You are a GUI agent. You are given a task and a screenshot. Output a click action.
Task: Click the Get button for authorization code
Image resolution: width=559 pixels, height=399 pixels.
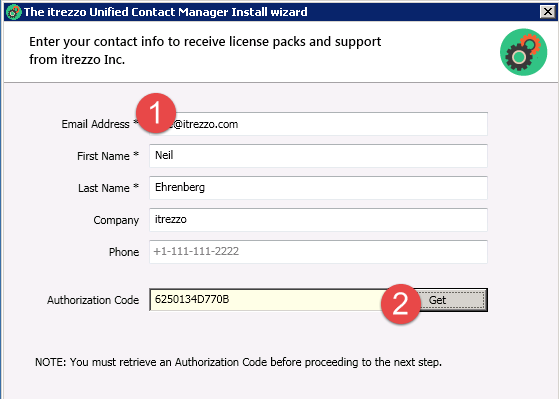(x=451, y=300)
